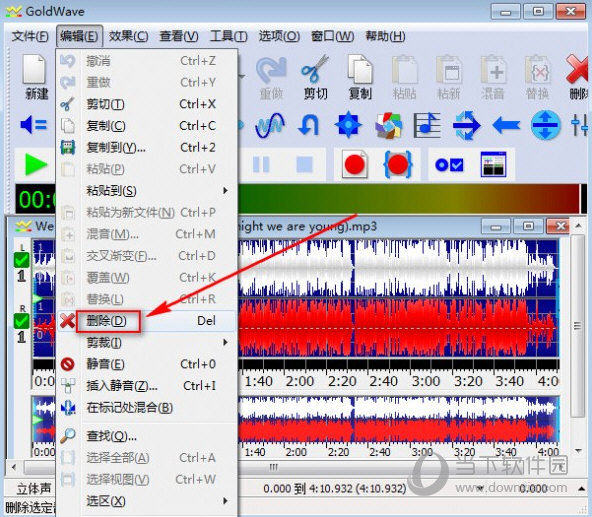Click the green-to-red level meter bar
The image size is (592, 517).
(409, 199)
